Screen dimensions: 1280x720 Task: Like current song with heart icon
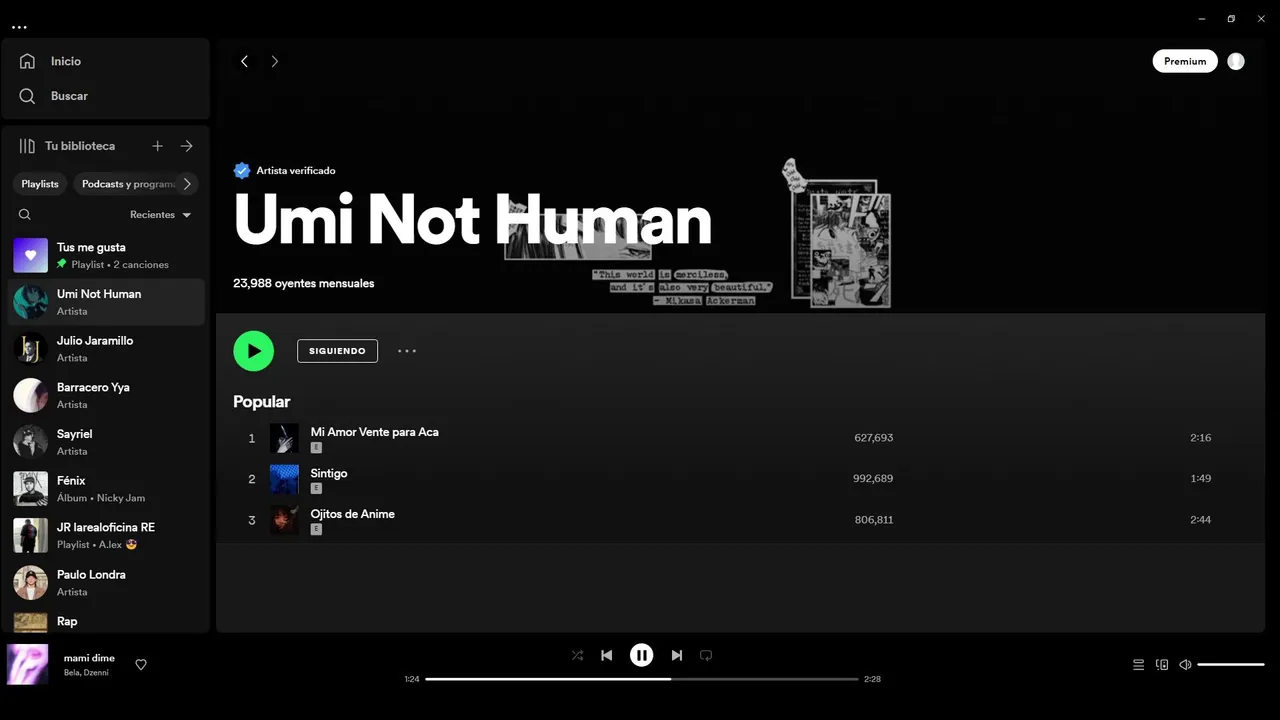tap(141, 665)
